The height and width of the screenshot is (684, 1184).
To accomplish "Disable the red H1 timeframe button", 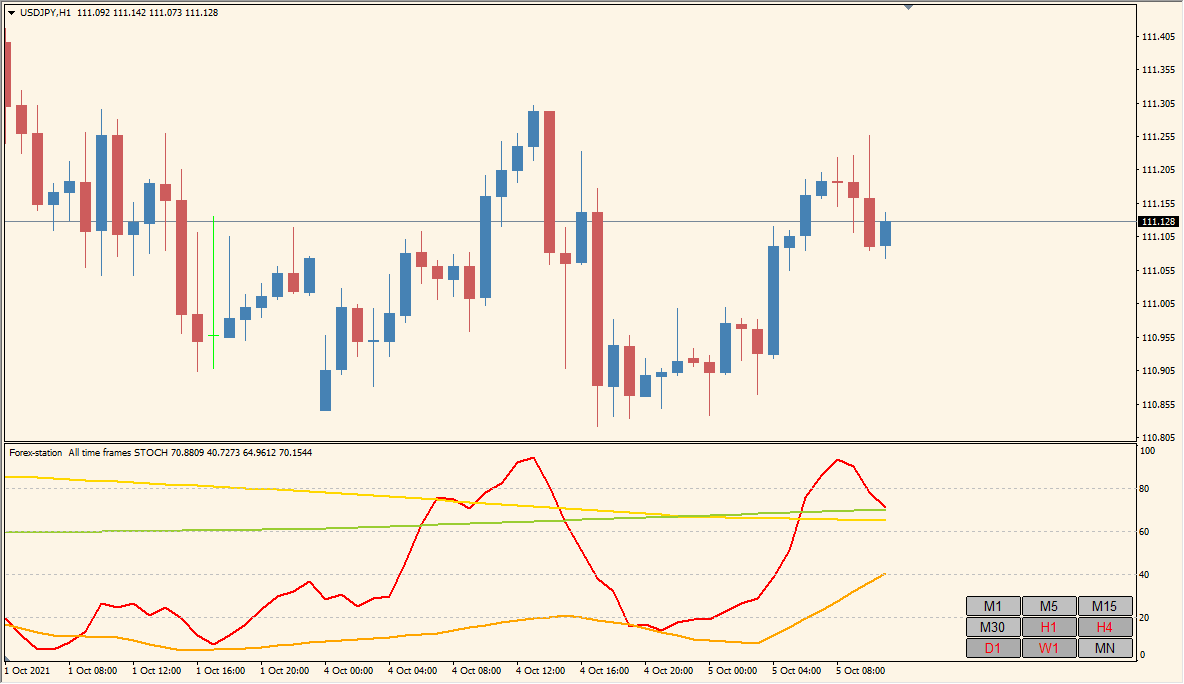I will [1049, 627].
